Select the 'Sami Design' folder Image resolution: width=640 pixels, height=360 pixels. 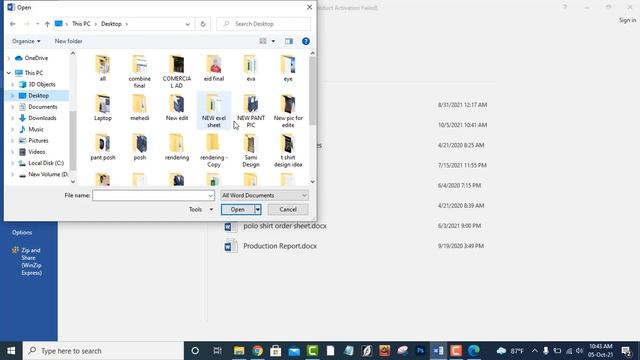click(x=251, y=150)
